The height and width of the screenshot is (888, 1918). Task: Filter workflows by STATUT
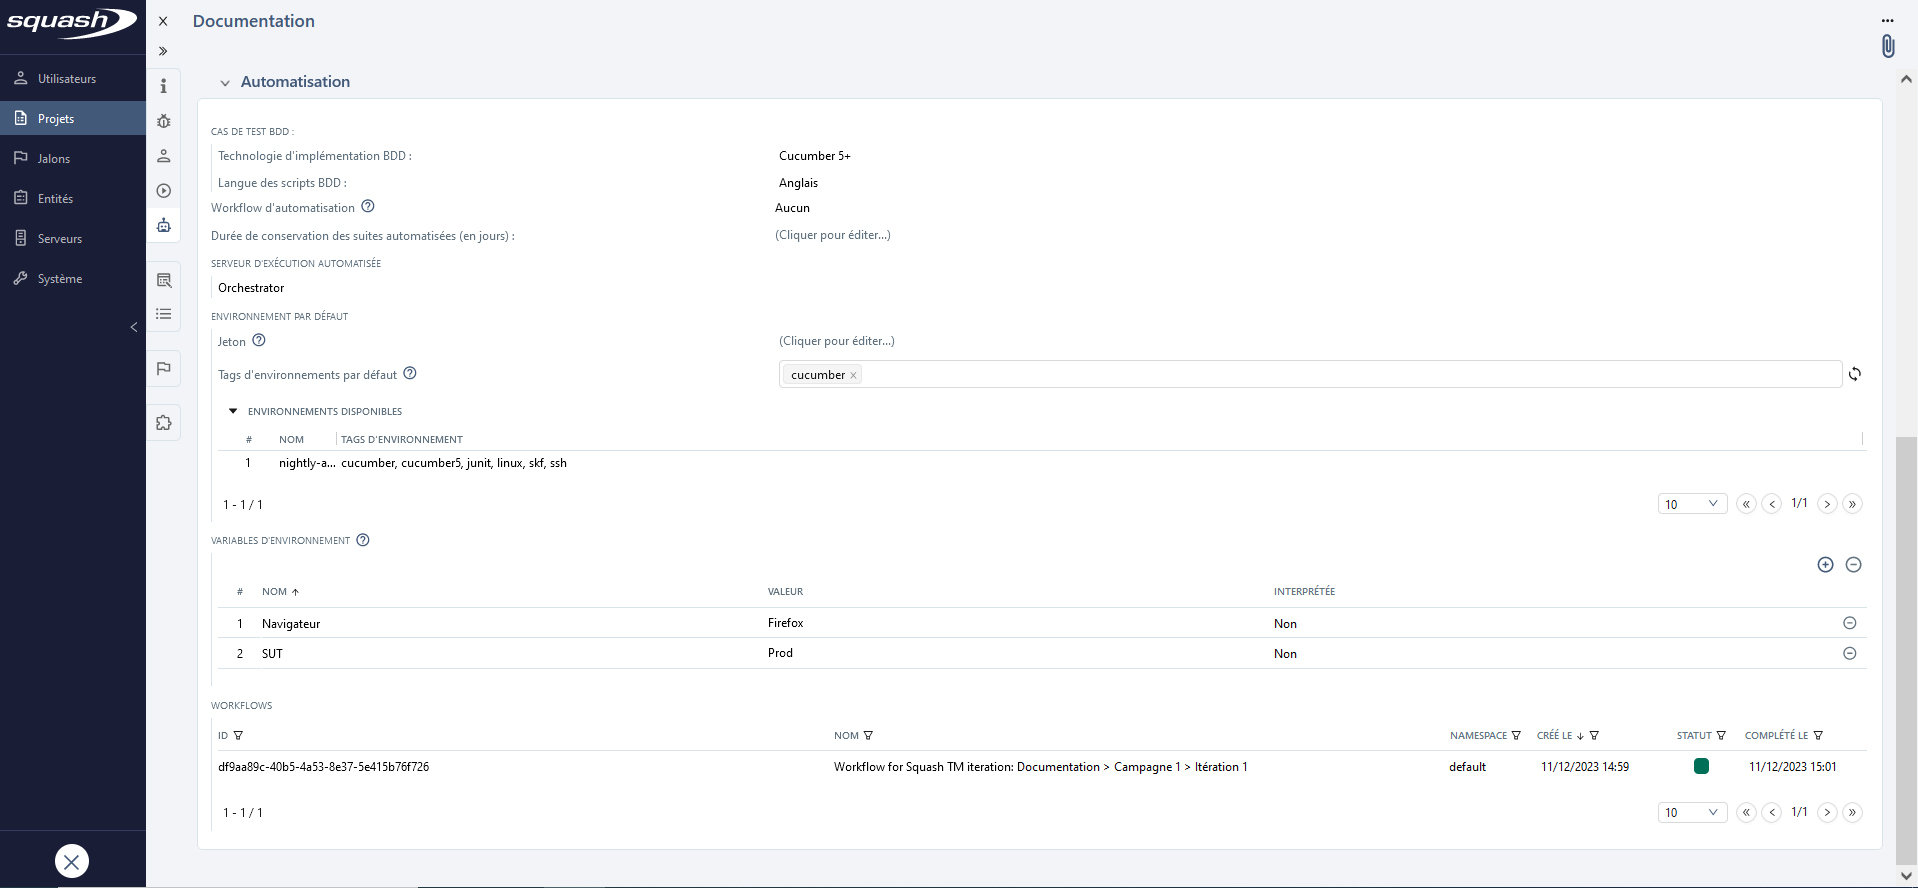pyautogui.click(x=1721, y=736)
